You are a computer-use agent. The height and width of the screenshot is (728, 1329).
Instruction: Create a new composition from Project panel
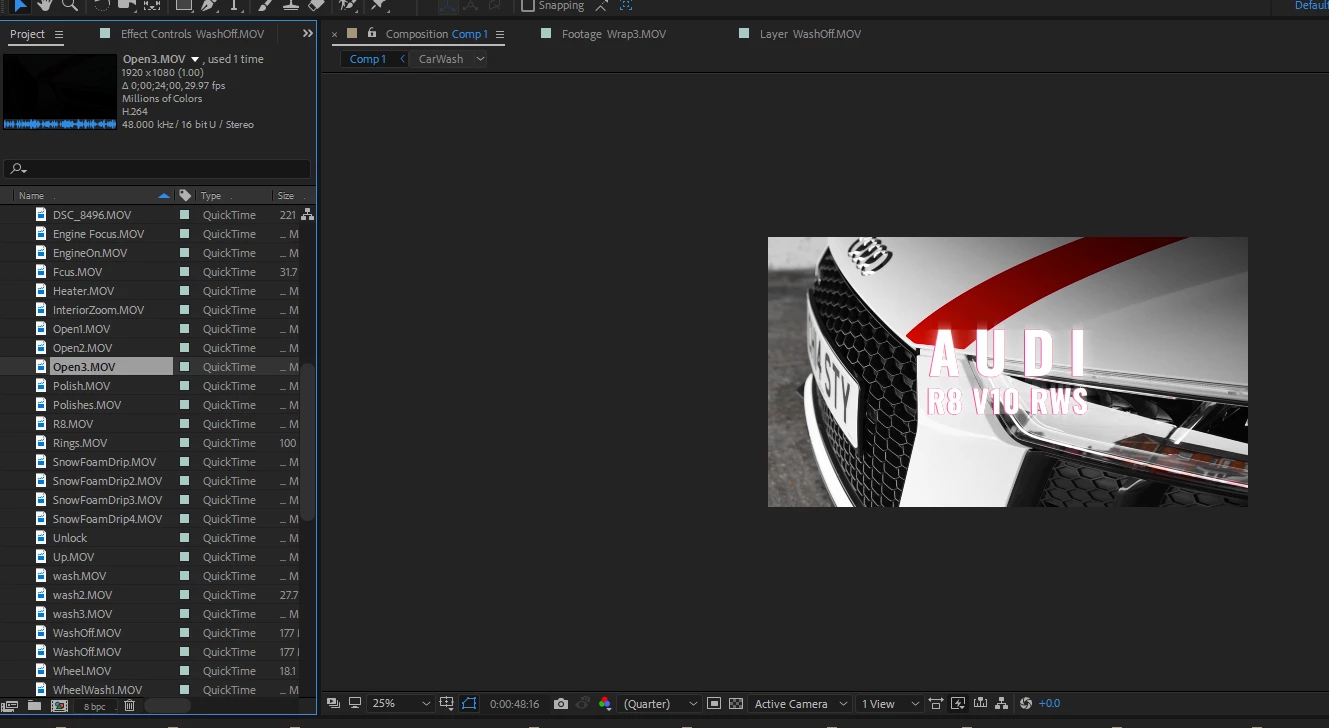click(x=59, y=706)
